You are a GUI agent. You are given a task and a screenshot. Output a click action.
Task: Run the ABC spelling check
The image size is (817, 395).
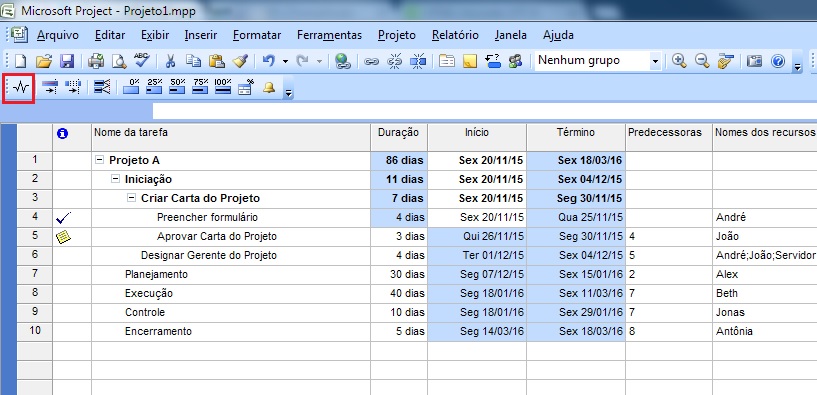pyautogui.click(x=142, y=60)
